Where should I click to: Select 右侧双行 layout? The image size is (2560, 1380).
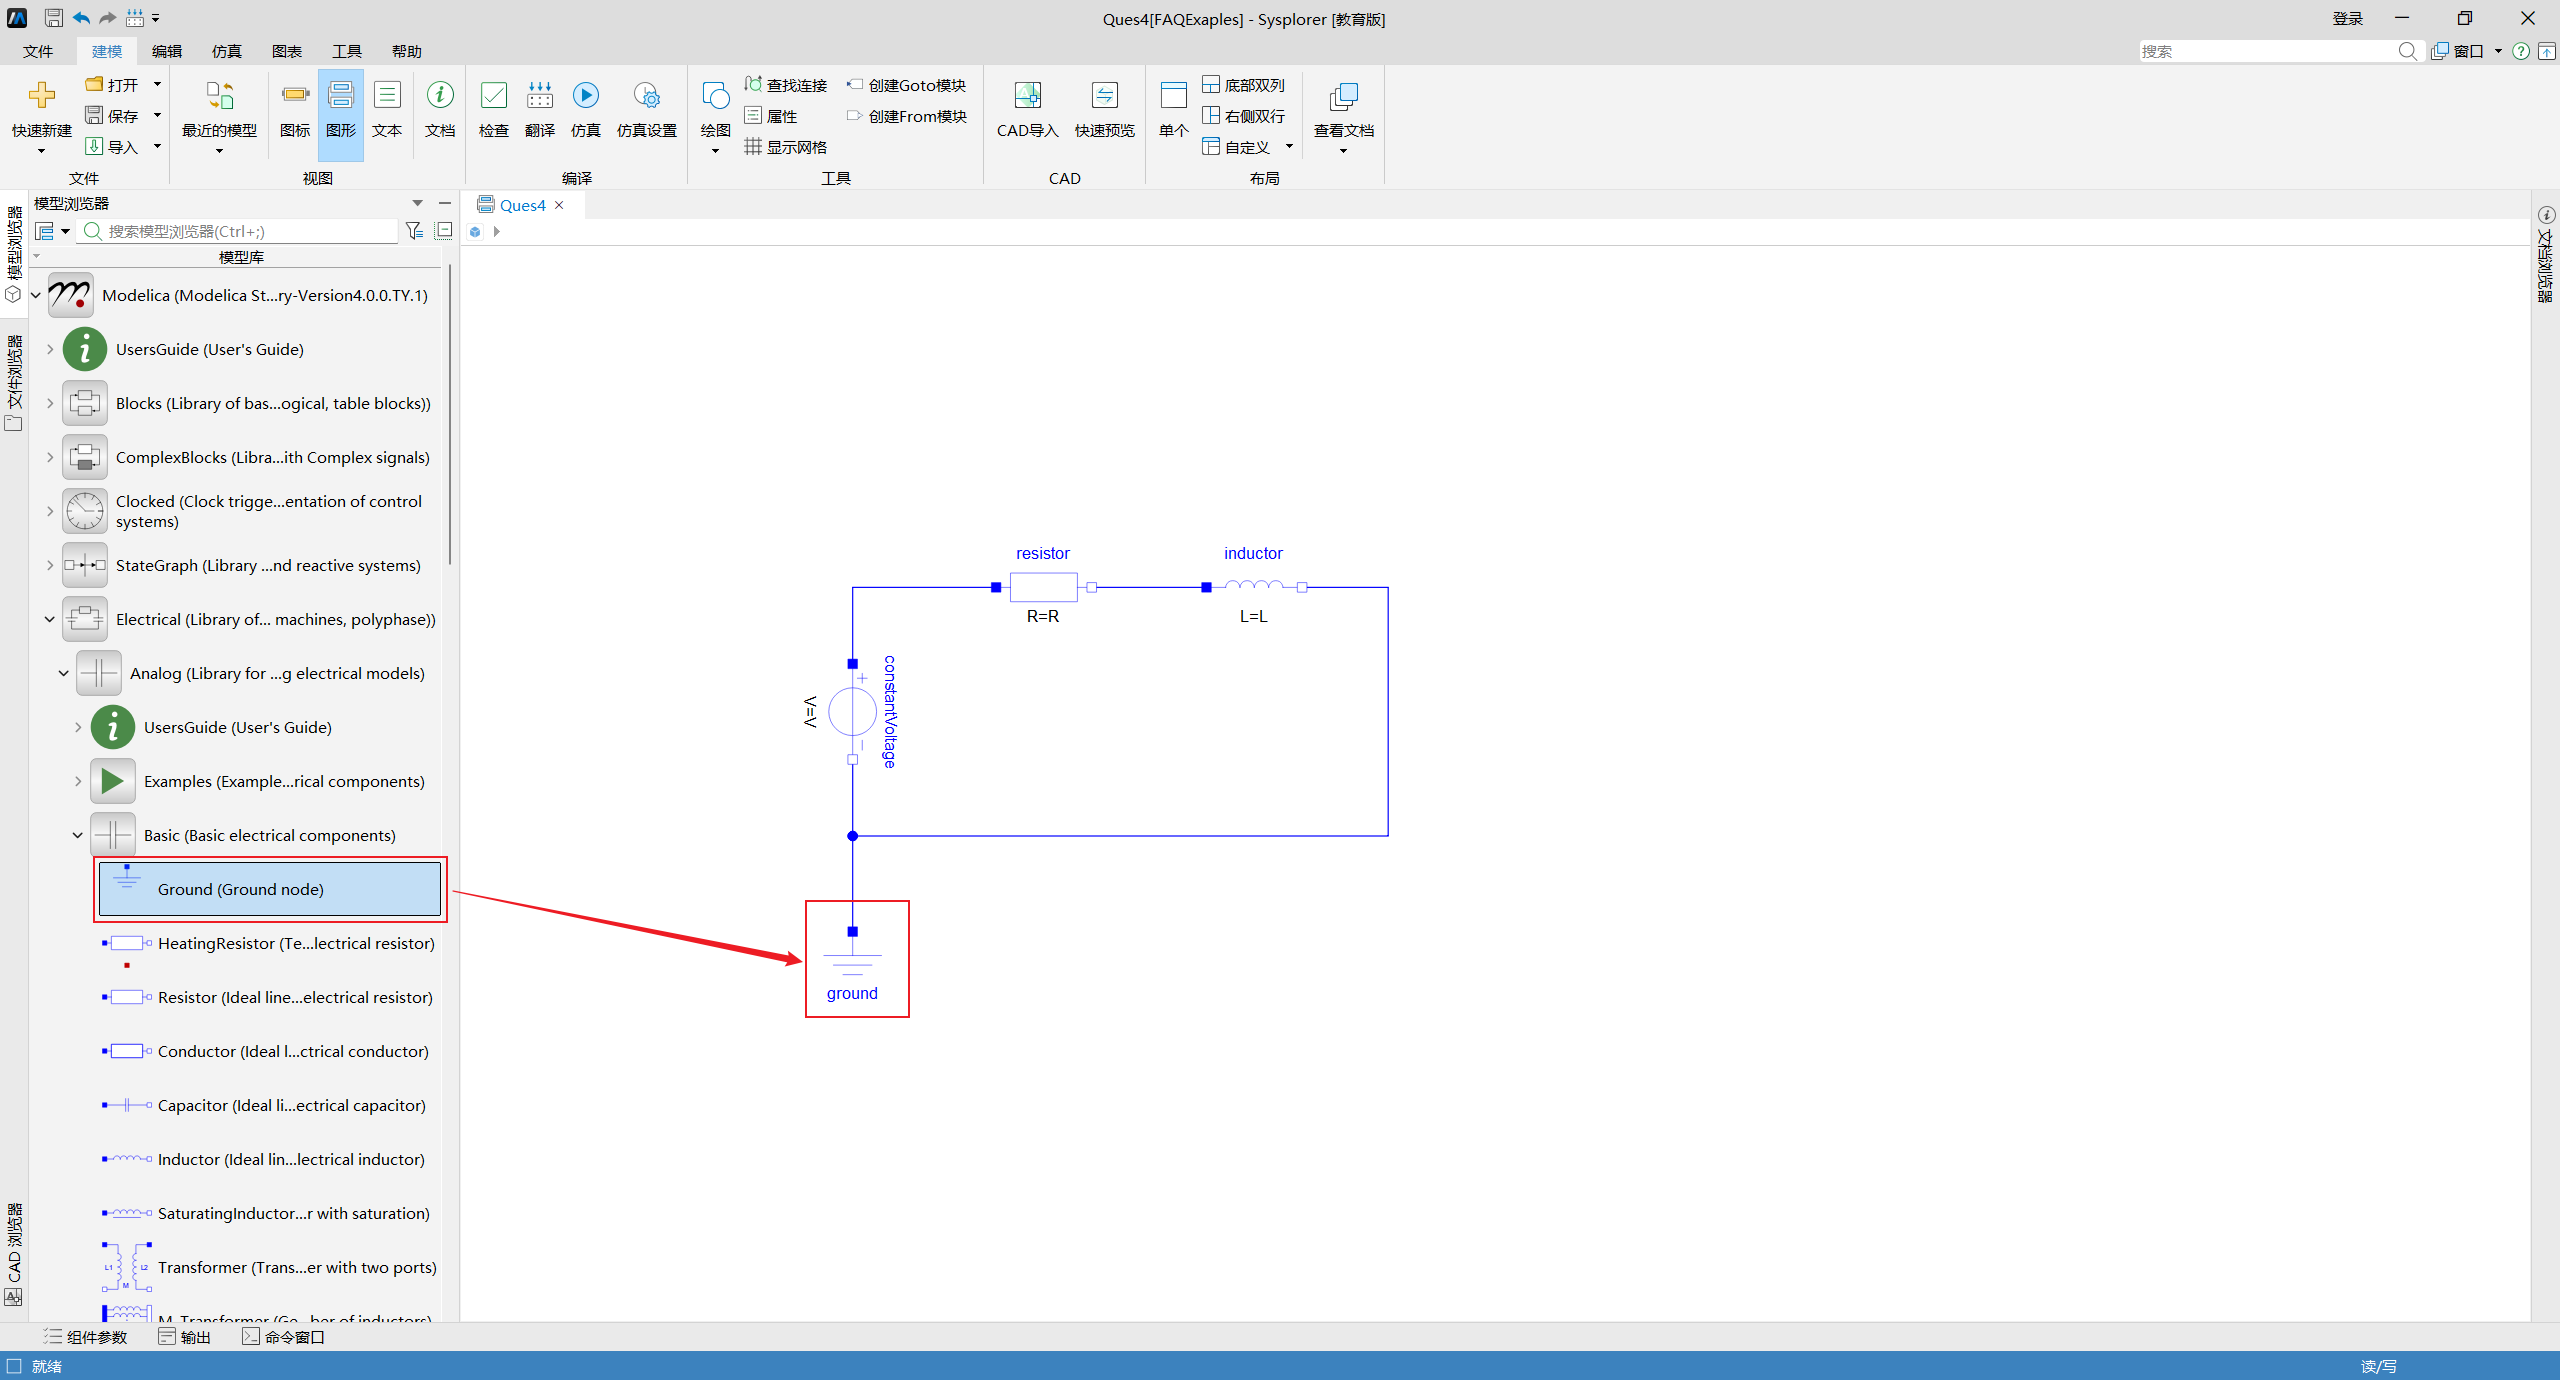pyautogui.click(x=1243, y=117)
